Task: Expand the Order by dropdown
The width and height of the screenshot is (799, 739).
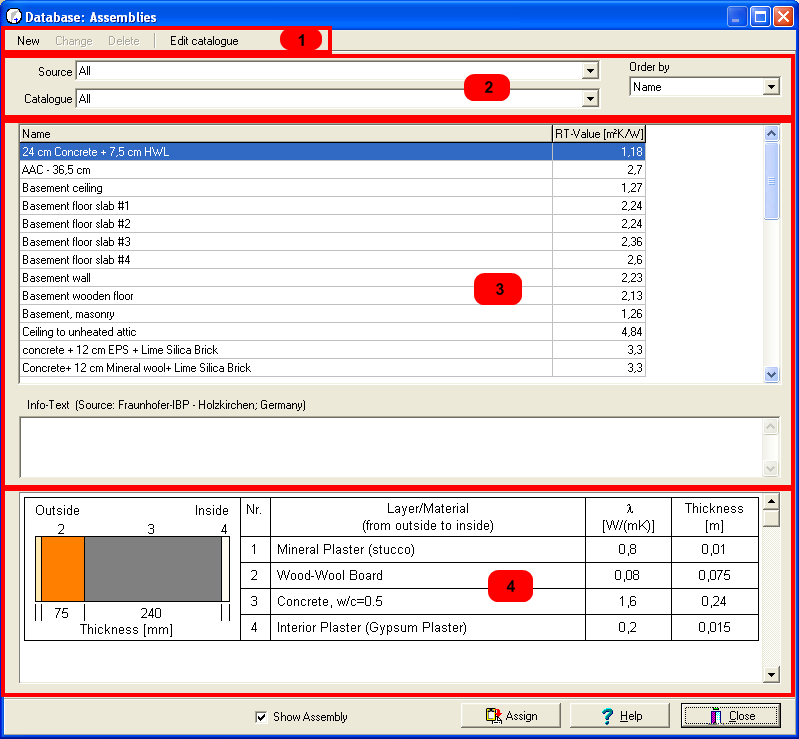Action: pyautogui.click(x=771, y=87)
